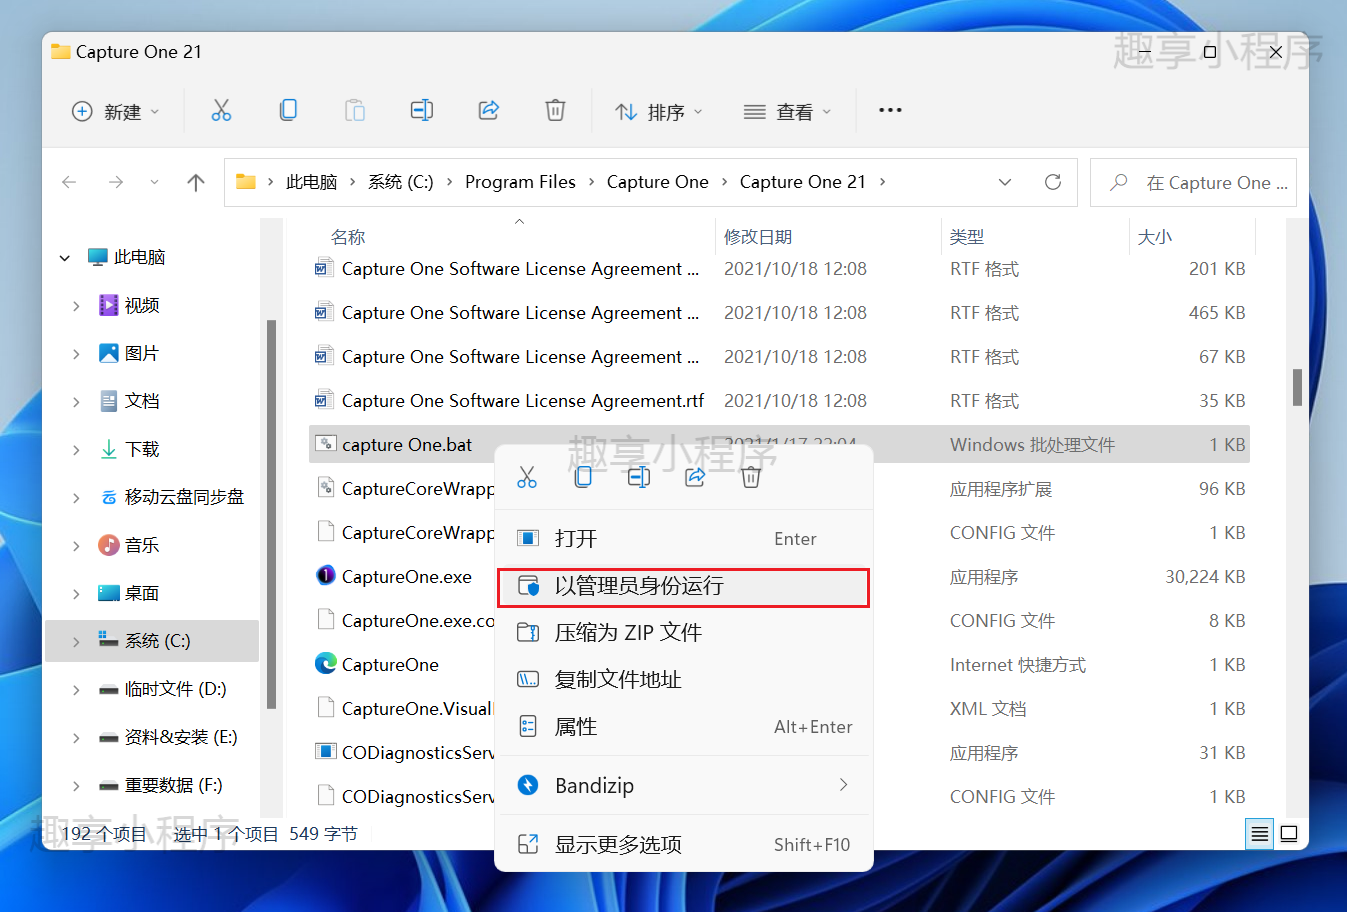Click the navigation pane scrollbar thumb

[x=271, y=514]
